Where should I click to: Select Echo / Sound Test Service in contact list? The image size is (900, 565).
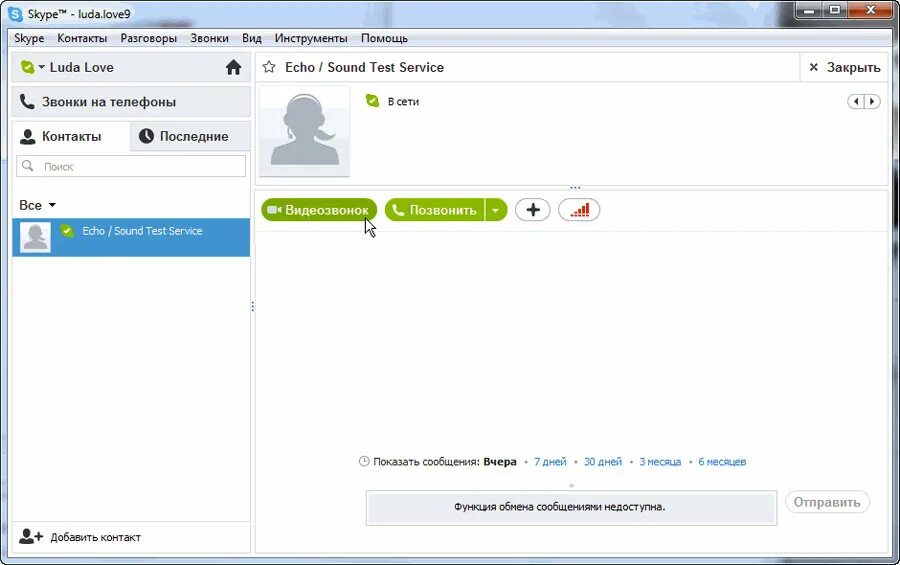click(x=131, y=237)
